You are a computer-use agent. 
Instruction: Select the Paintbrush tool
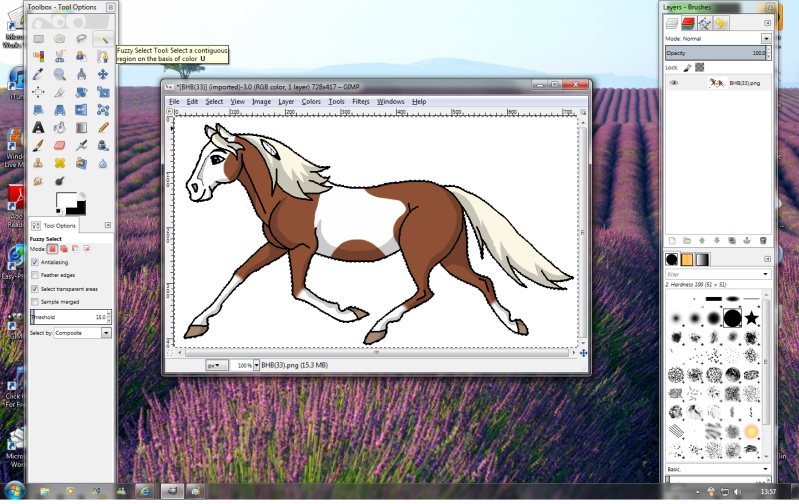pyautogui.click(x=38, y=146)
